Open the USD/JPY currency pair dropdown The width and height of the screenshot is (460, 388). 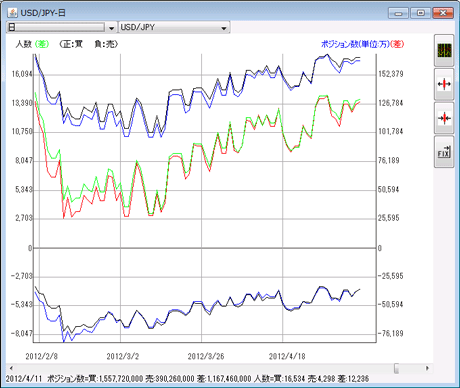[x=174, y=27]
